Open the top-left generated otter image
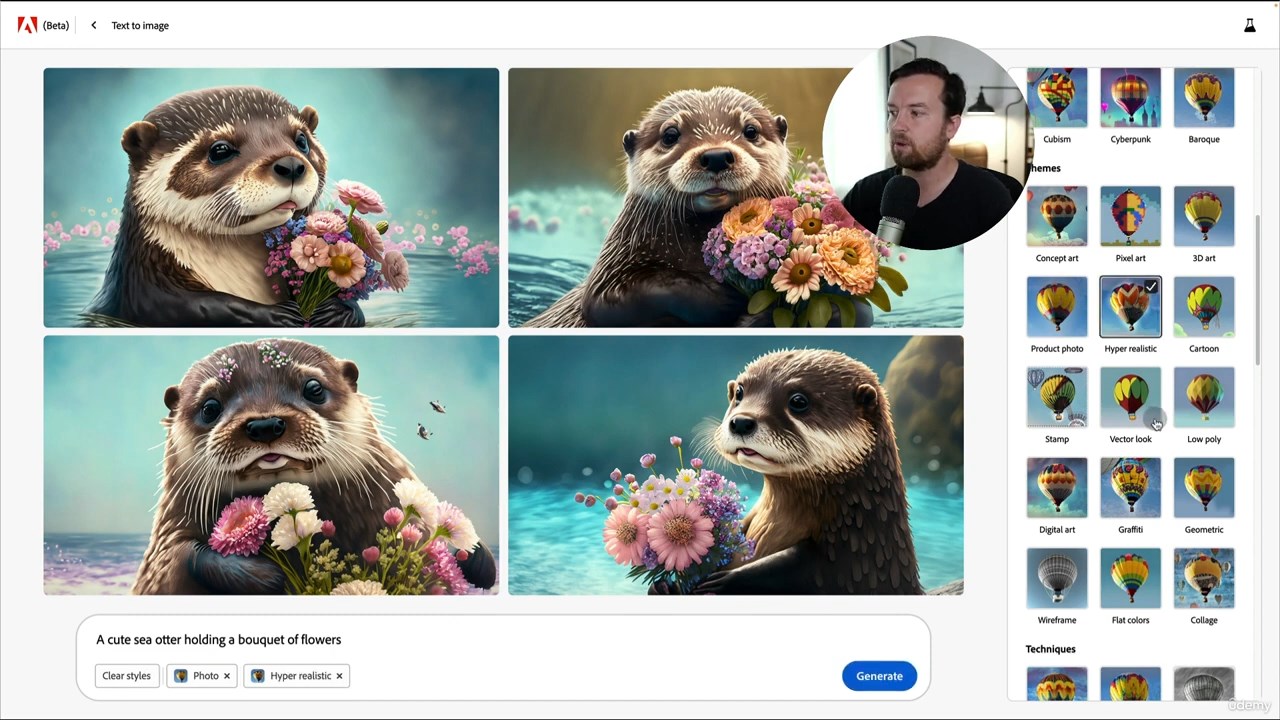This screenshot has width=1280, height=720. point(271,197)
